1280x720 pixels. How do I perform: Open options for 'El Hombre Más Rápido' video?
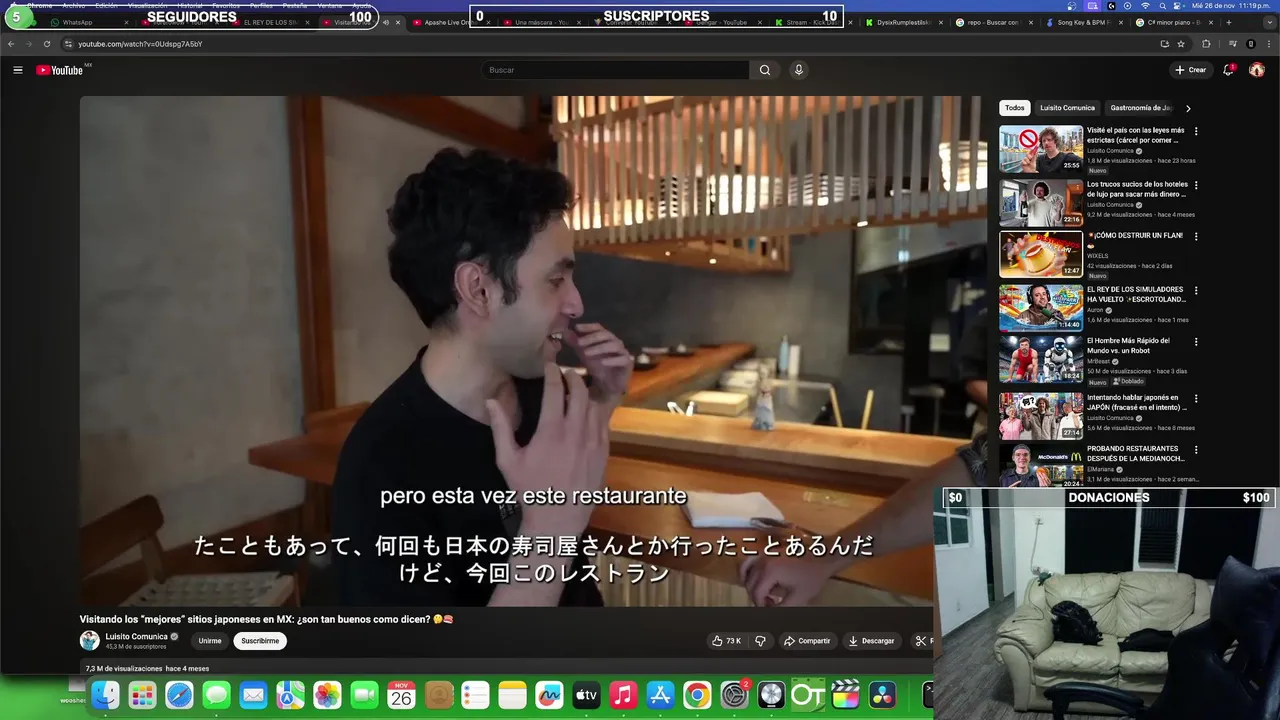click(1196, 342)
